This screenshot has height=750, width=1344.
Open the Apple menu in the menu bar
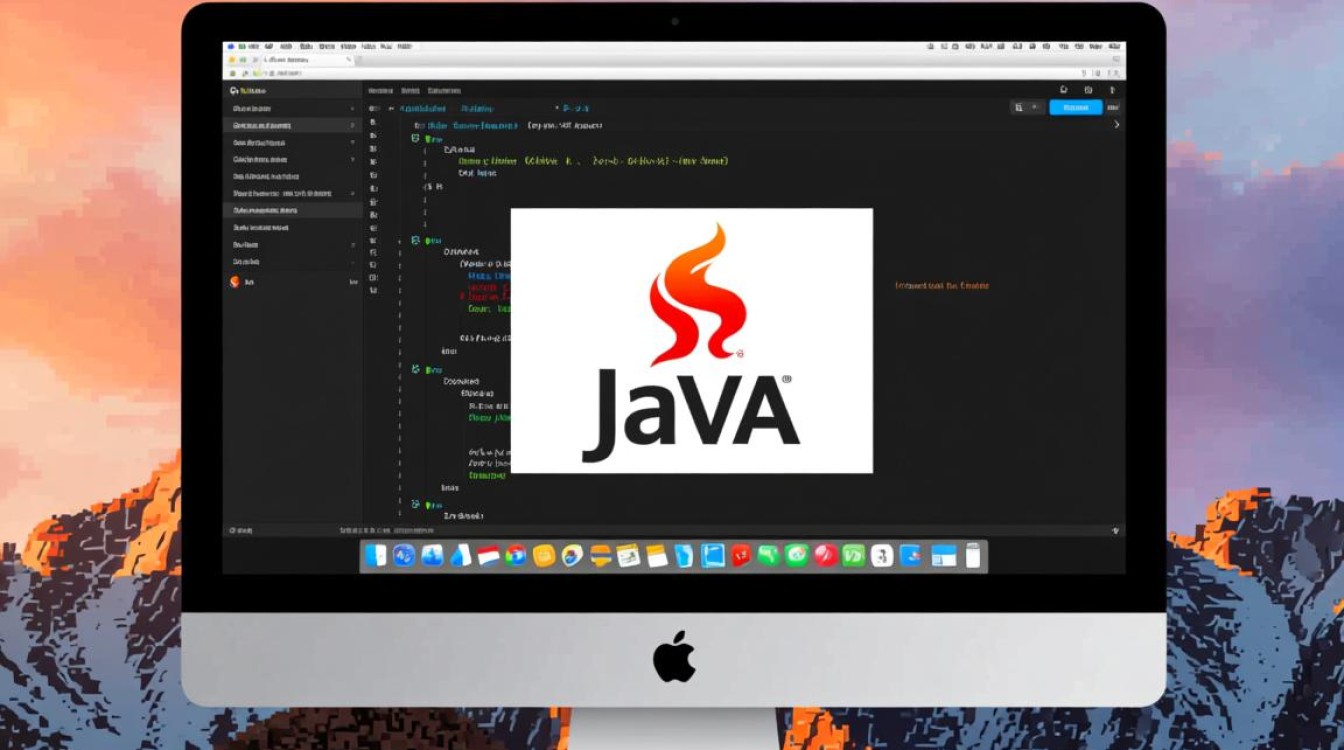coord(230,46)
